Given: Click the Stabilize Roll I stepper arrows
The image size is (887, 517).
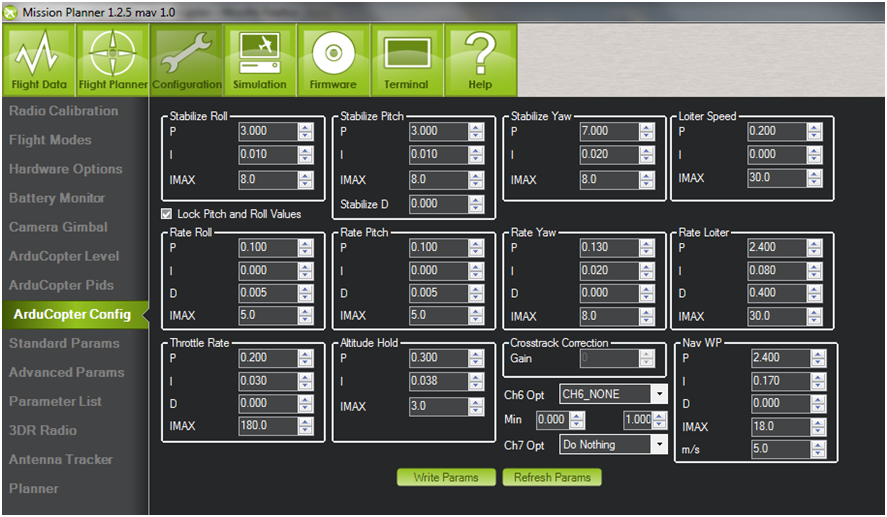Looking at the screenshot, I should pos(305,154).
